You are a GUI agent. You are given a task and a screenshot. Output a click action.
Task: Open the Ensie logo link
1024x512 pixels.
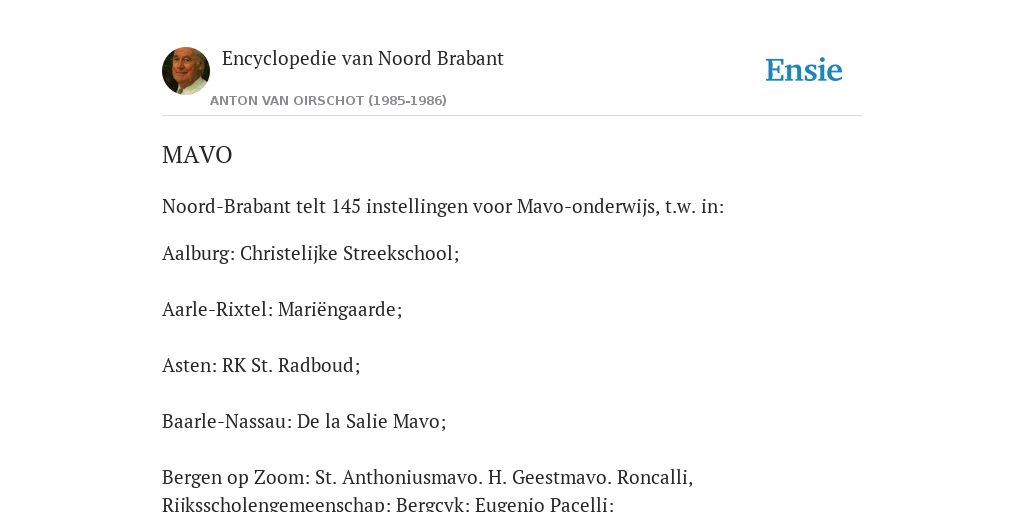coord(804,70)
